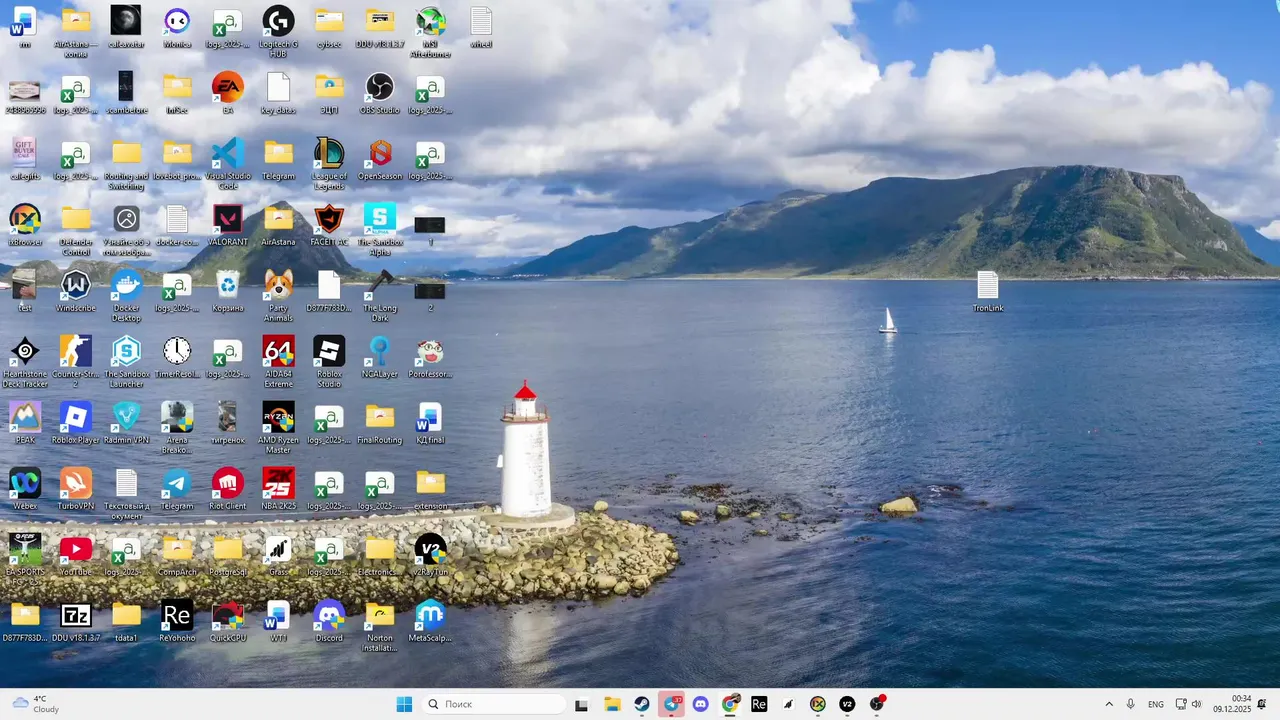
Task: Select the PEAK game icon
Action: point(25,423)
